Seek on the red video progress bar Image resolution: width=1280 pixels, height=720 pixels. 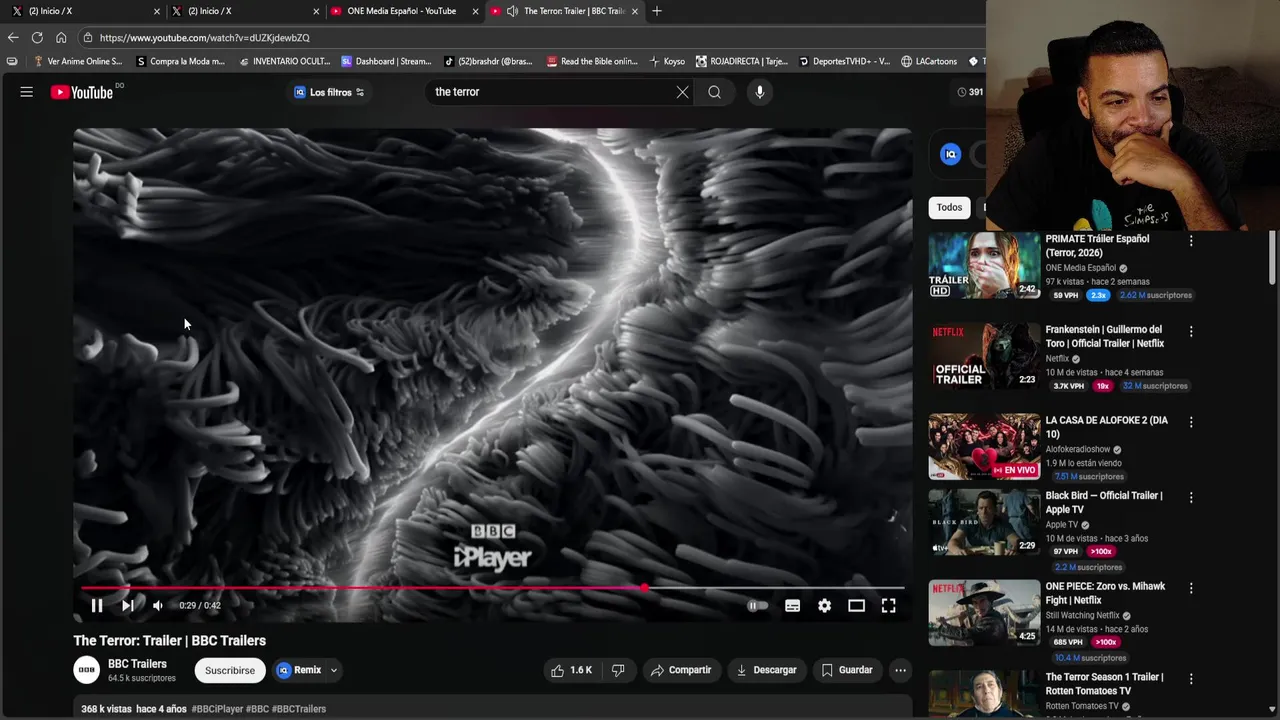pyautogui.click(x=492, y=588)
